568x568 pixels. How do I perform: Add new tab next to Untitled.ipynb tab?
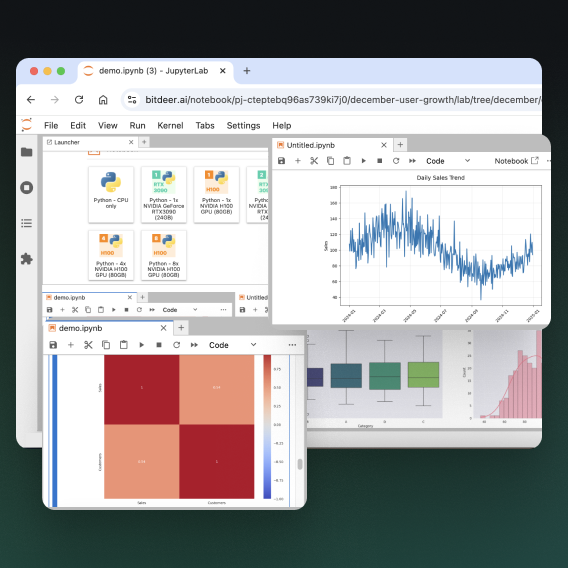click(400, 145)
